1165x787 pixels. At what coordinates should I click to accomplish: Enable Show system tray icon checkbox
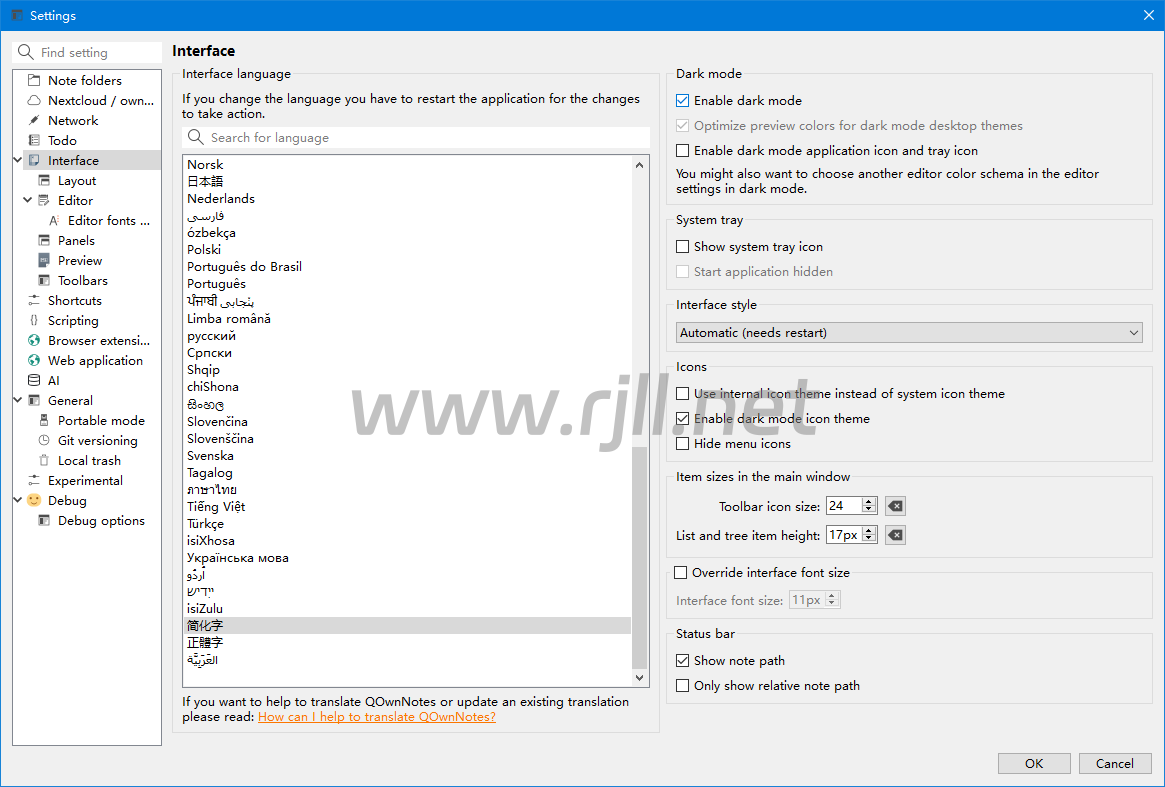683,247
